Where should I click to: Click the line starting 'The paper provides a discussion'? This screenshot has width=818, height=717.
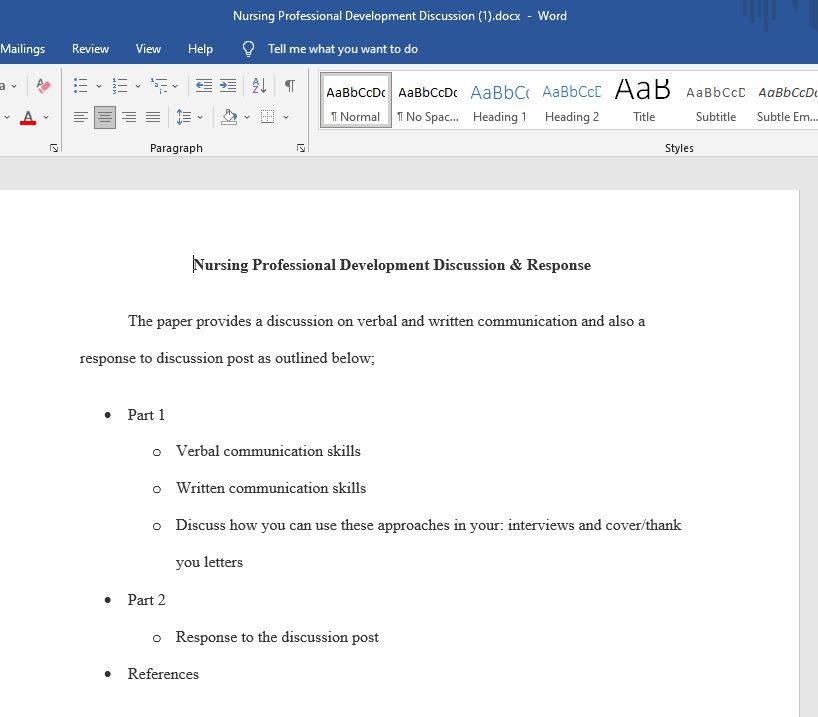[x=387, y=321]
